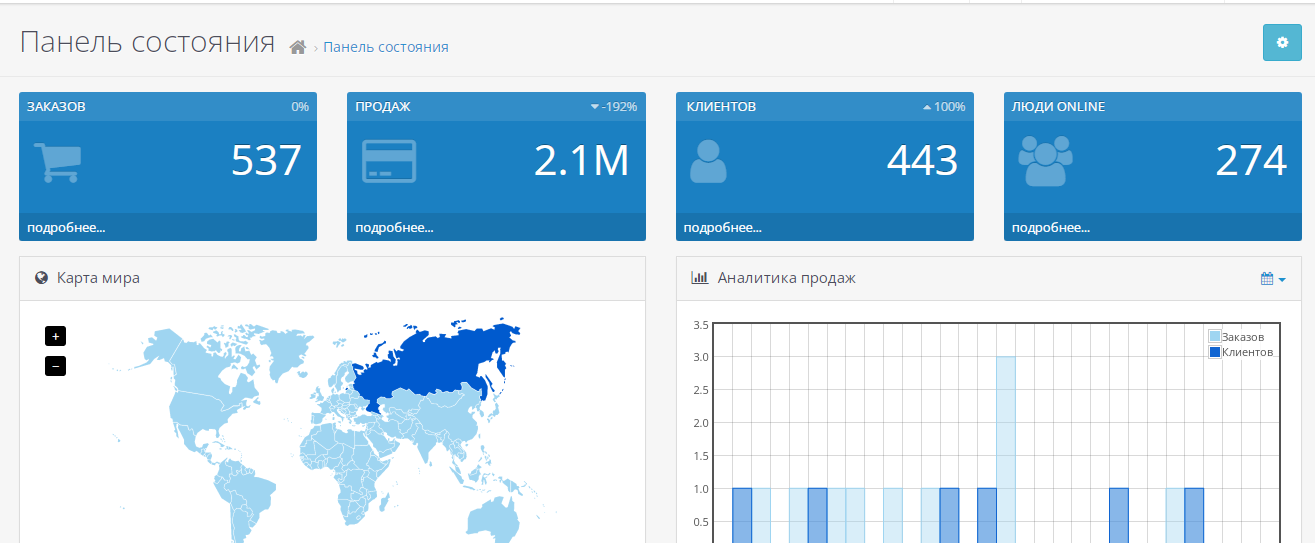This screenshot has width=1315, height=543.
Task: Click the shopping cart icon in Заказов tile
Action: 57,162
